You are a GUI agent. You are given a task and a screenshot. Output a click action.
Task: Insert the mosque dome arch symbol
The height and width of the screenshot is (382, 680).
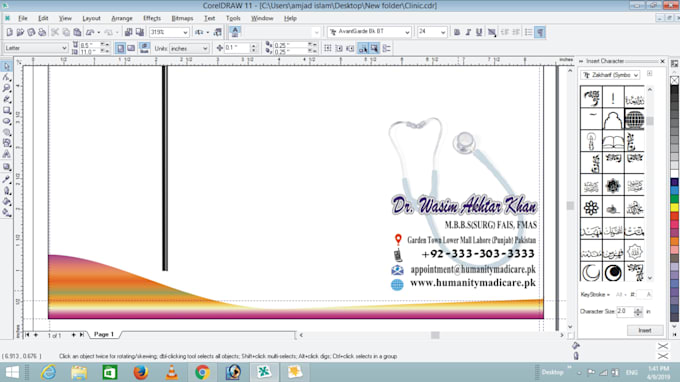tap(613, 120)
